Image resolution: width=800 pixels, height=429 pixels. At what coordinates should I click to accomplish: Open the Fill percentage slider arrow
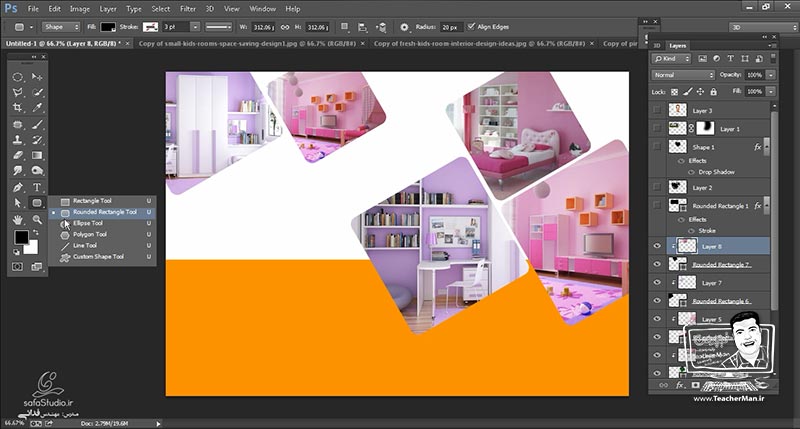tap(771, 92)
